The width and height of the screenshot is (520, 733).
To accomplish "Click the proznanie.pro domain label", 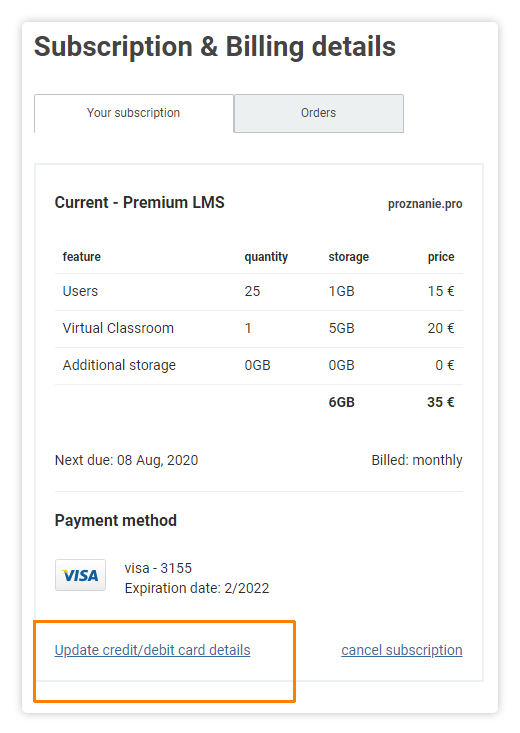I will [x=425, y=204].
